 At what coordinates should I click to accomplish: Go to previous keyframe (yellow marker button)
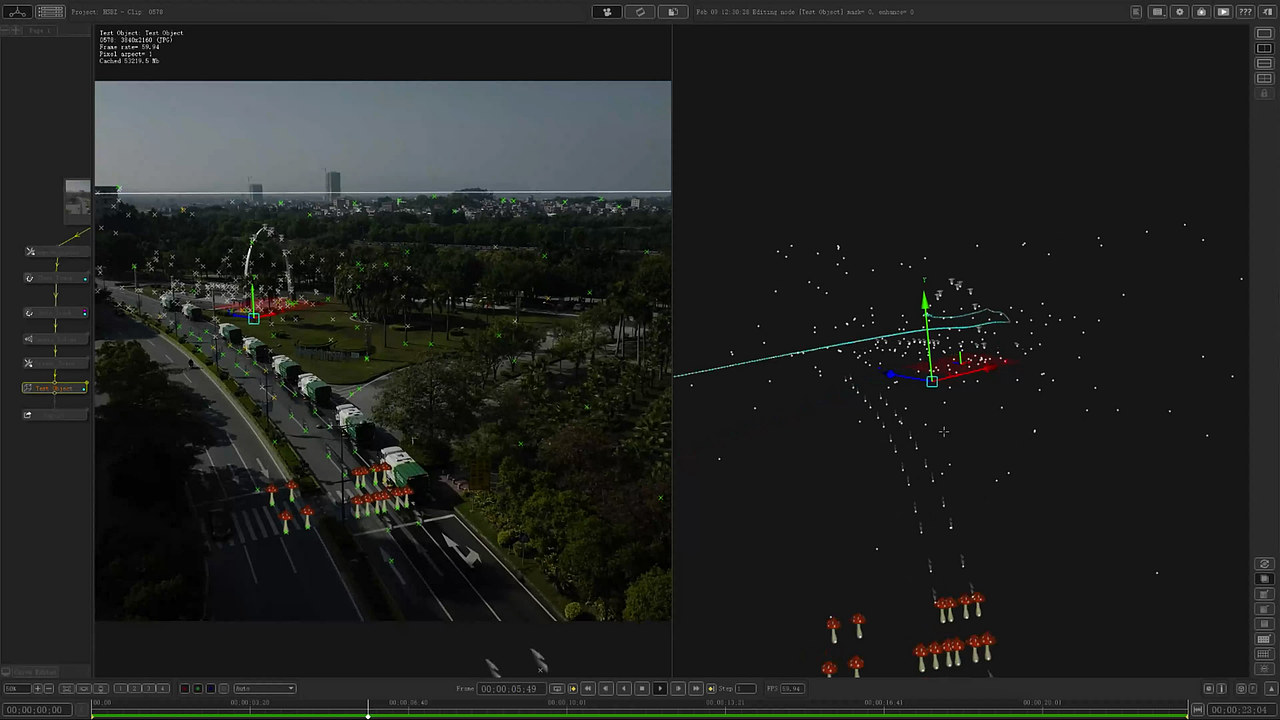(572, 688)
